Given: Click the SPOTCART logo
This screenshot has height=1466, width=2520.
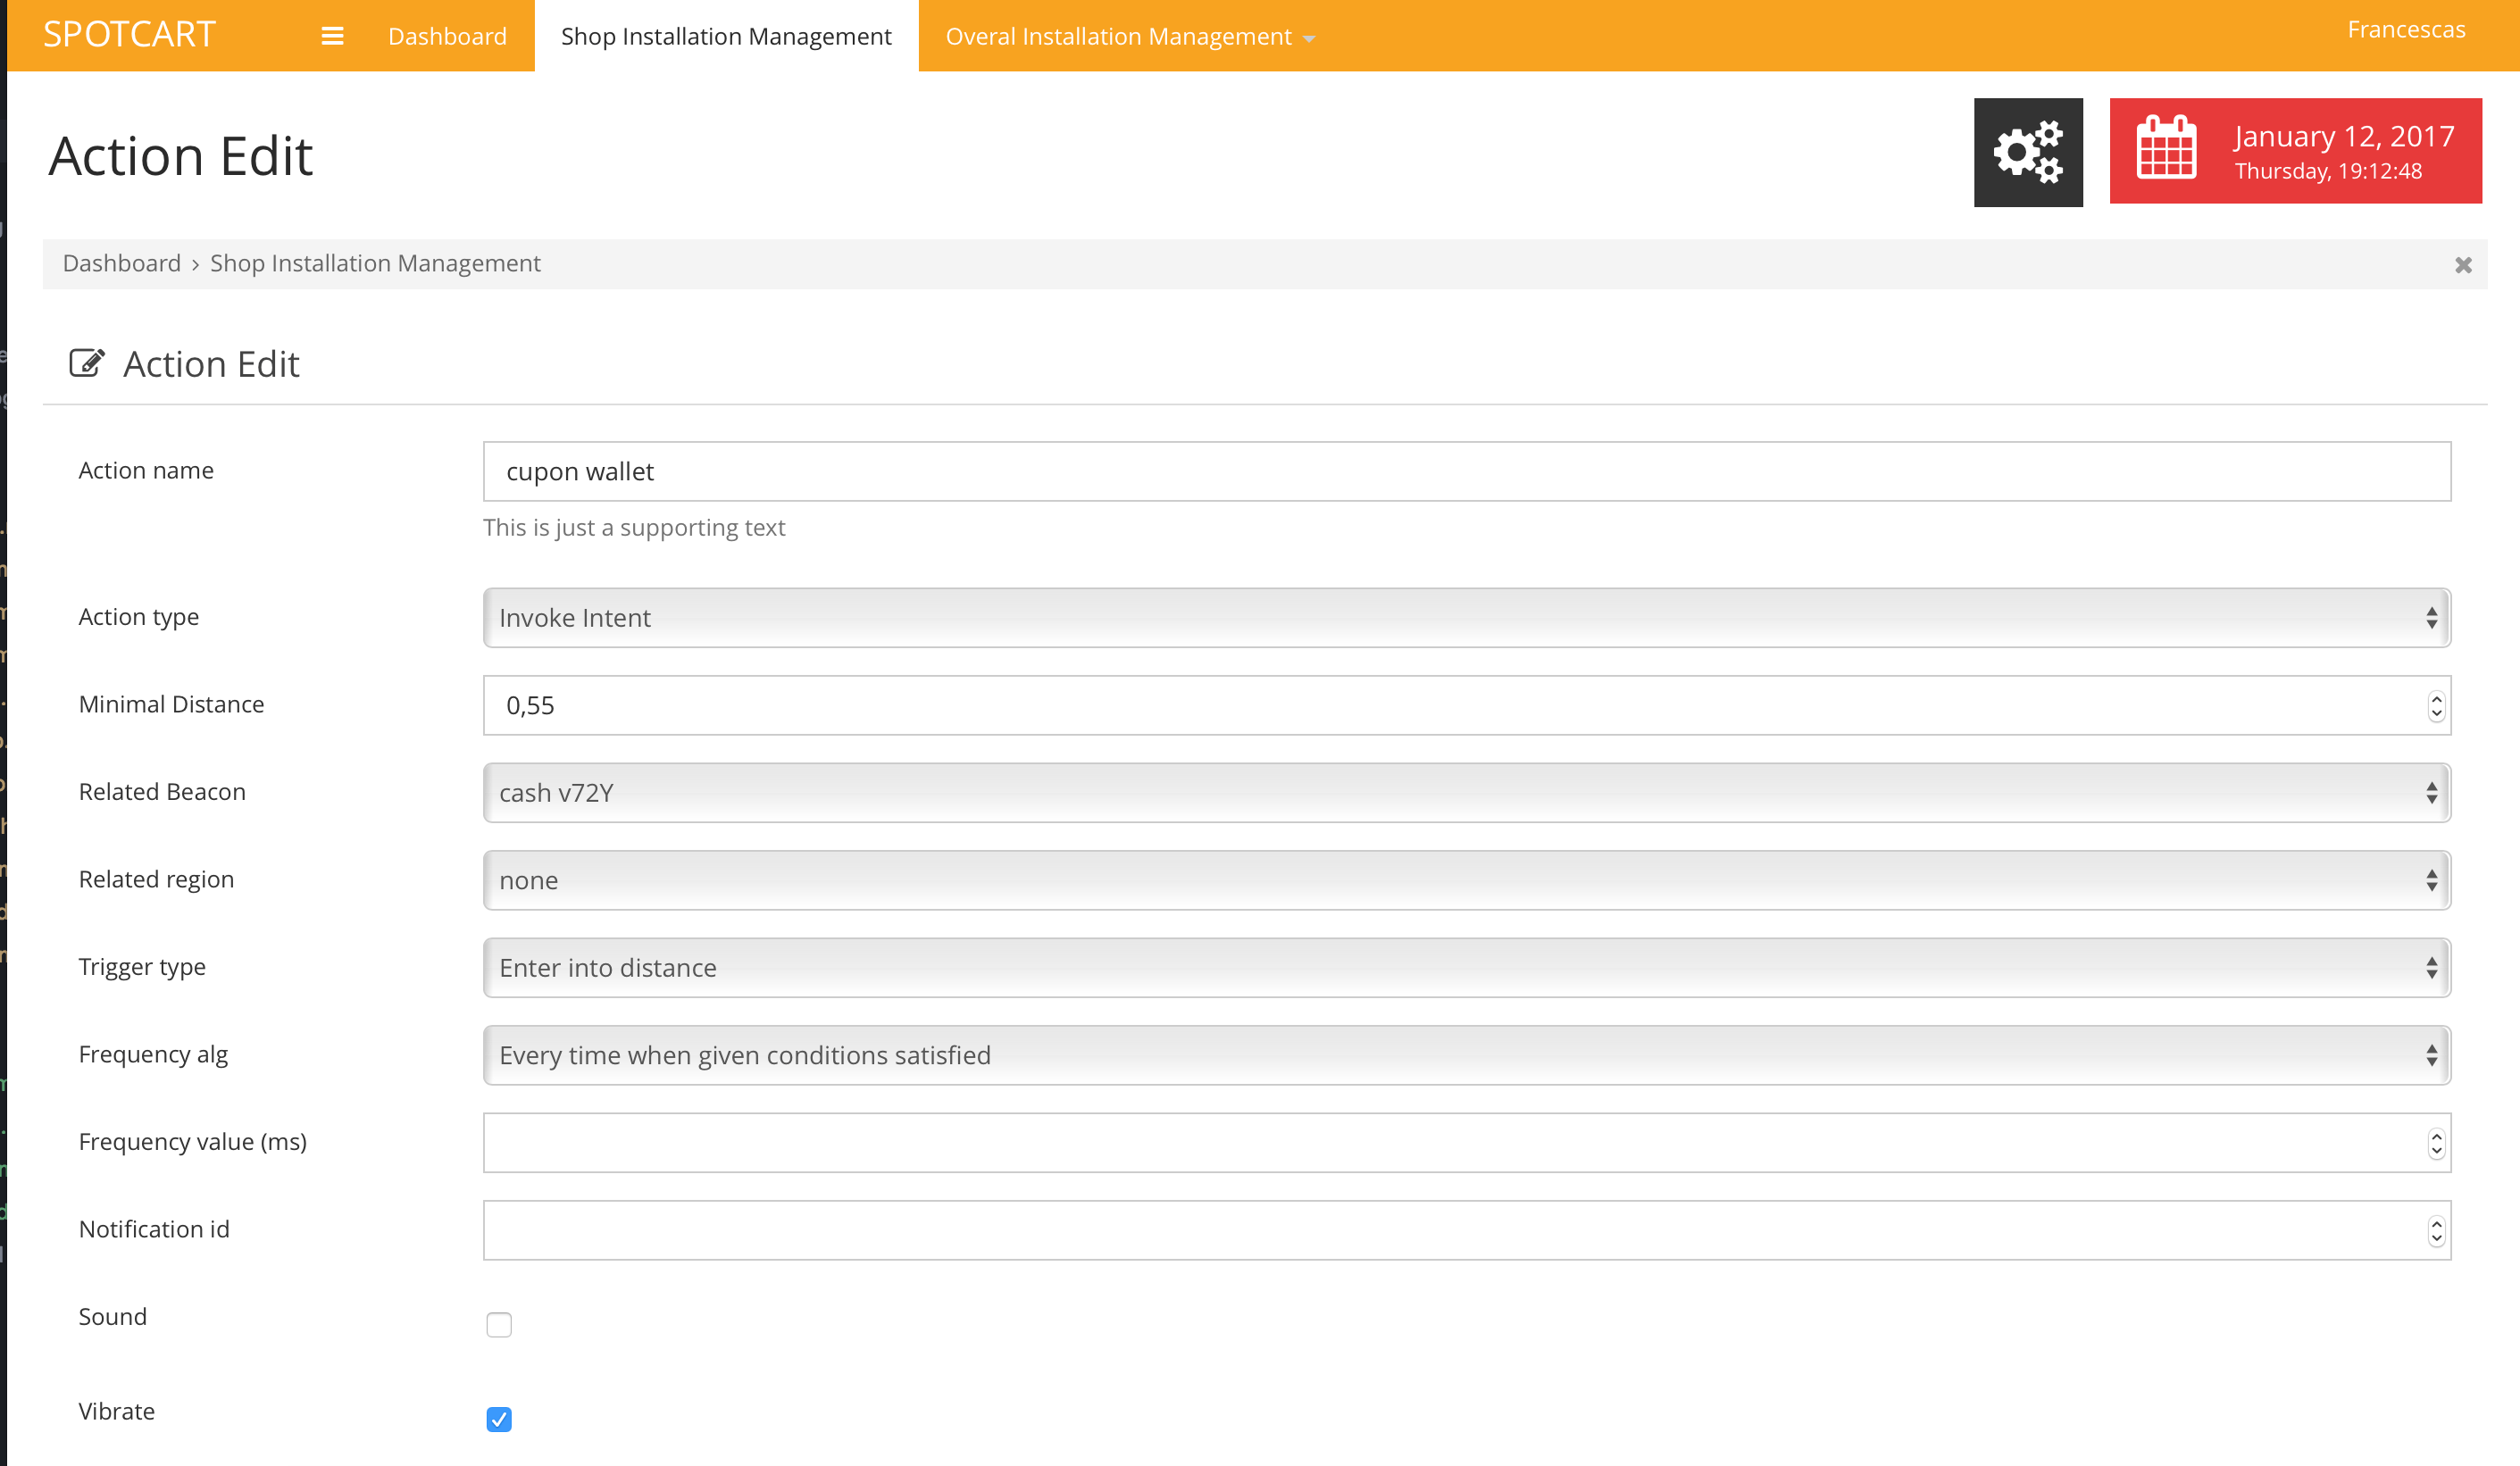Looking at the screenshot, I should coord(129,34).
